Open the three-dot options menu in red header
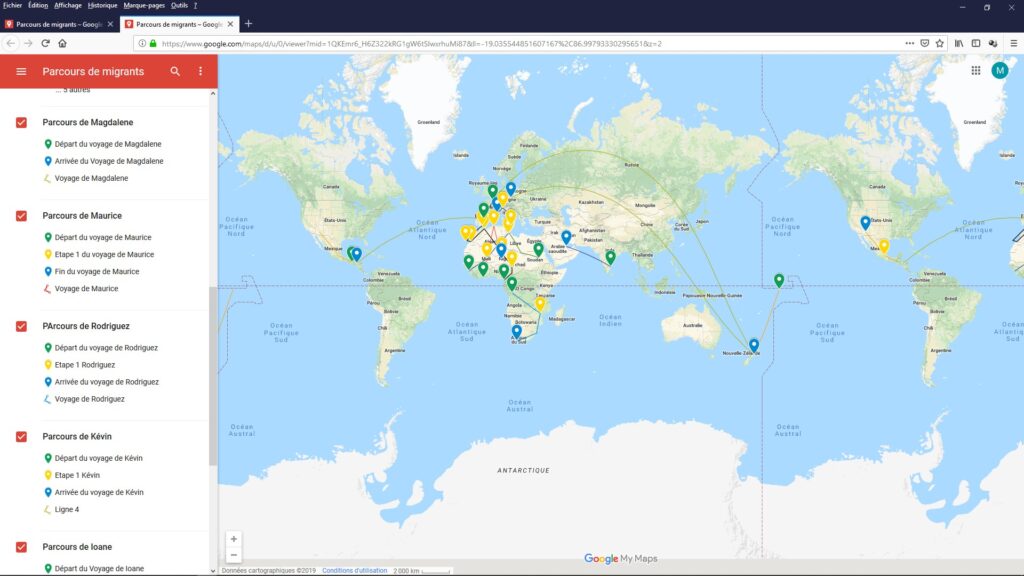 point(200,72)
